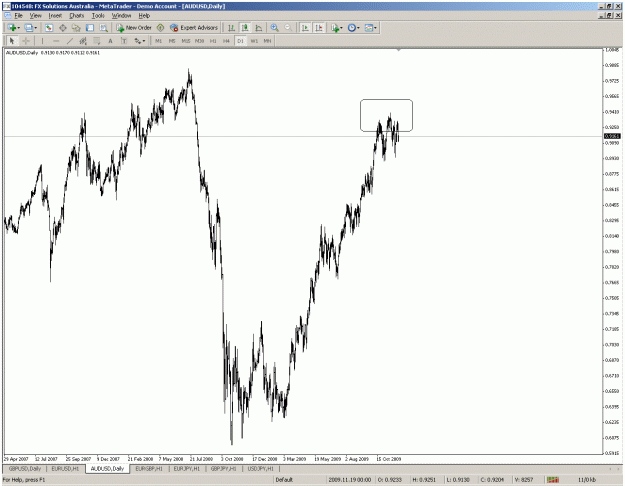Screen dimensions: 625x486
Task: Switch to the GBPUSD,Daily chart tab
Action: [x=25, y=468]
